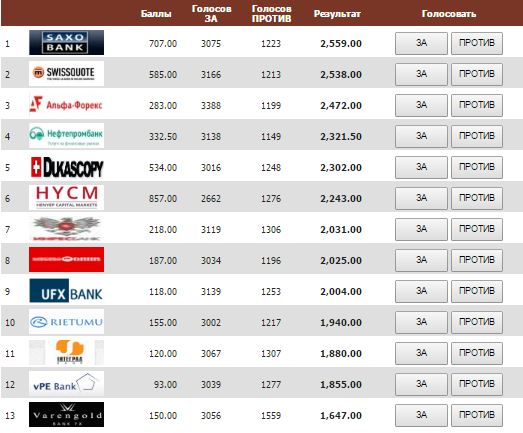Open the vPE Bank logo
The image size is (523, 433).
(66, 384)
